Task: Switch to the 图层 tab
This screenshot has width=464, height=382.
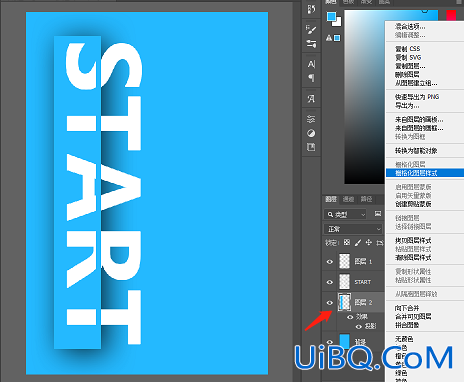Action: click(331, 199)
